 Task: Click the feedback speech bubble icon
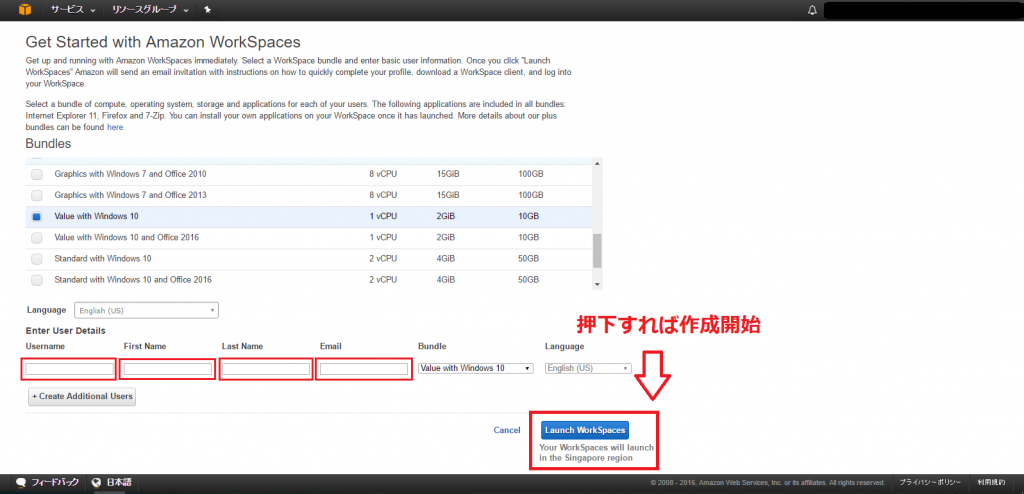click(21, 482)
